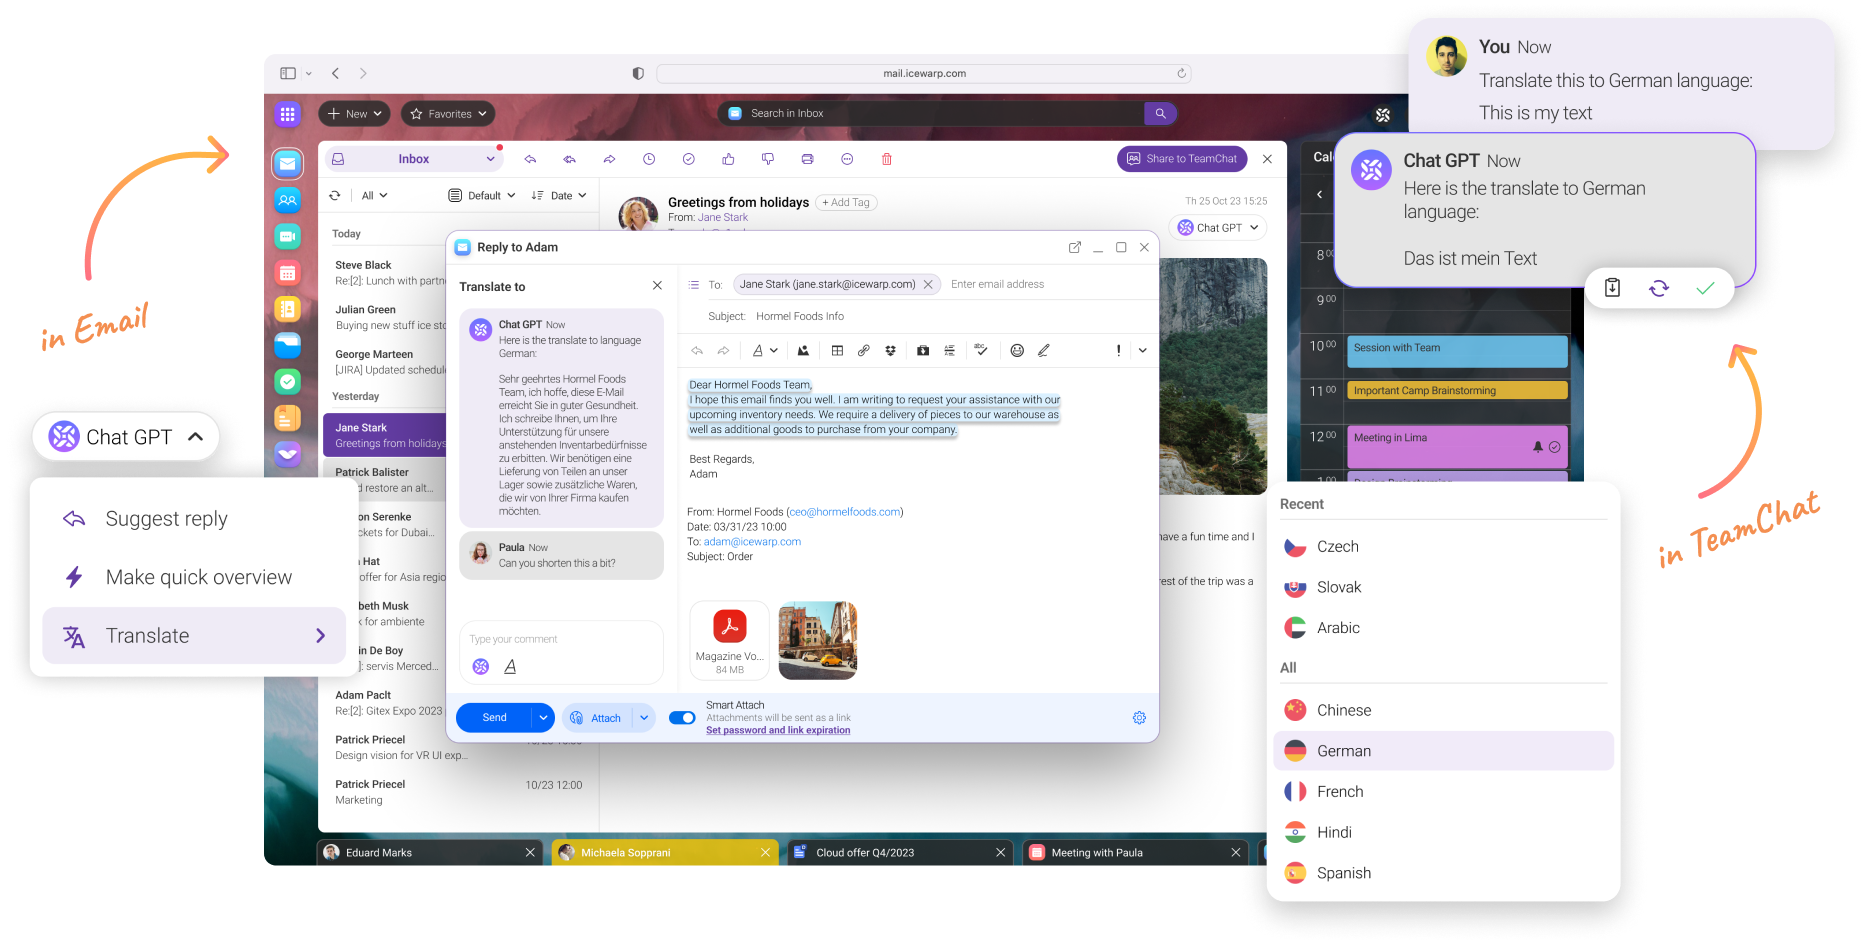Expand the font formatting dropdown in the editor
Image resolution: width=1865 pixels, height=944 pixels.
[765, 350]
